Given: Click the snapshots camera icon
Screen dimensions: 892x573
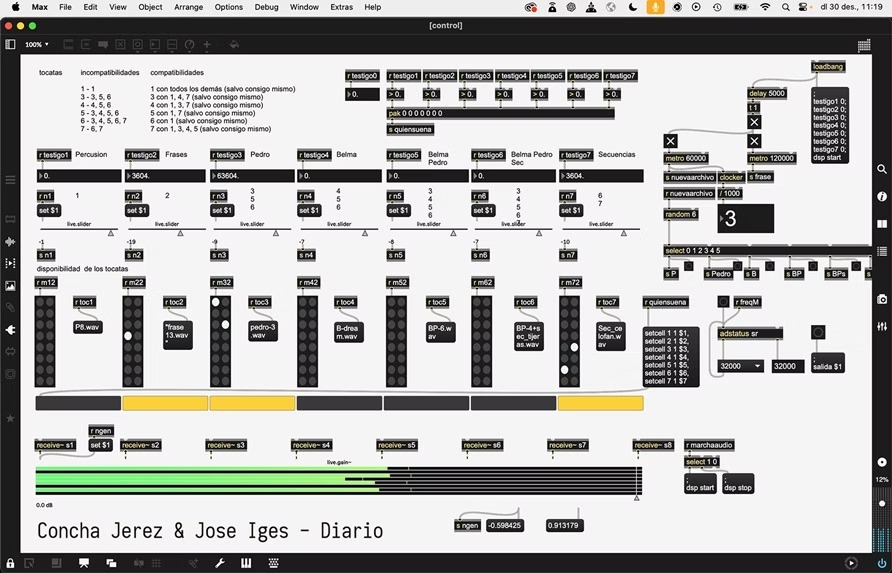Looking at the screenshot, I should click(x=881, y=299).
